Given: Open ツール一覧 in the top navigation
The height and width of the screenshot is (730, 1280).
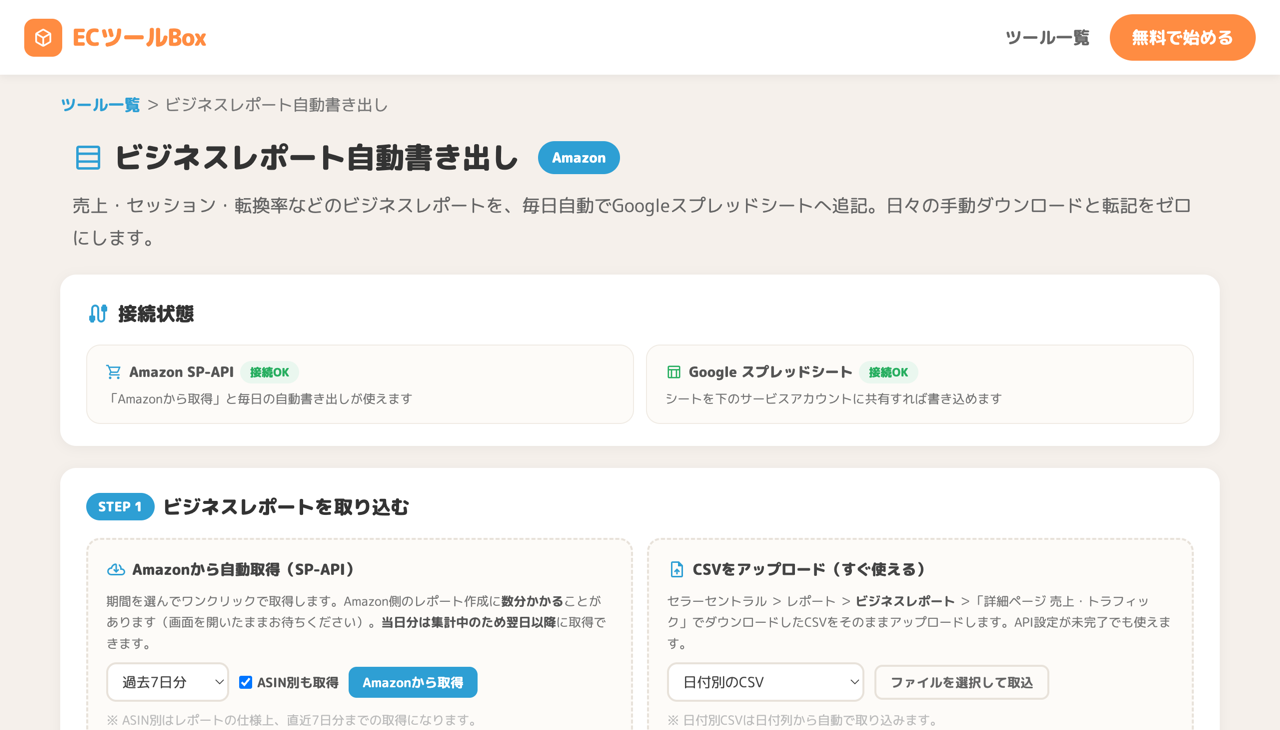Looking at the screenshot, I should [1047, 38].
